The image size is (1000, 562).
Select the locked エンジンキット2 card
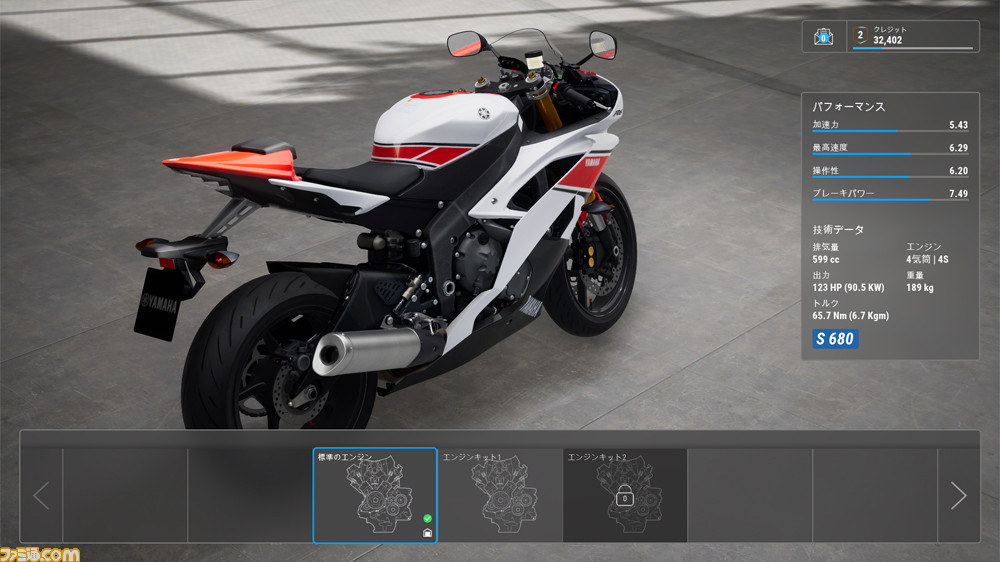tap(625, 496)
